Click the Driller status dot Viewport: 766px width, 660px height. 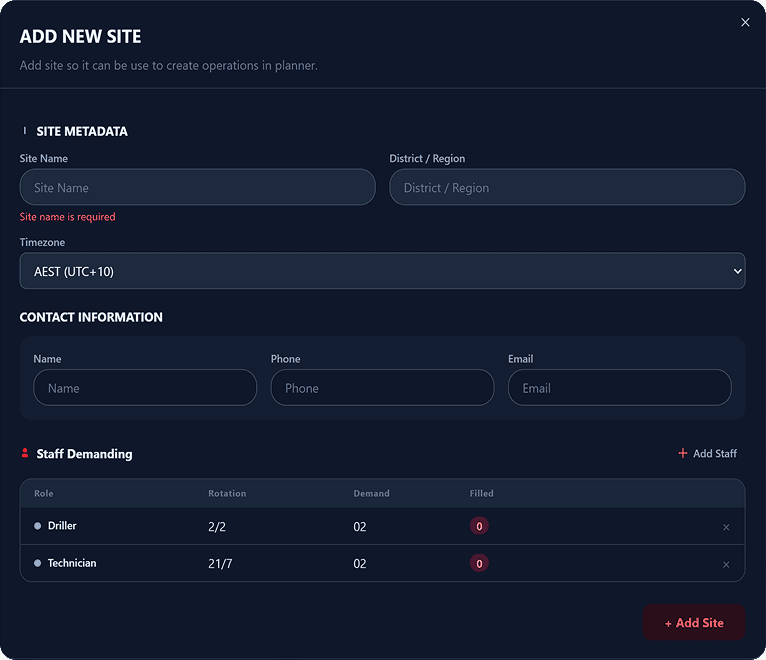pyautogui.click(x=38, y=526)
